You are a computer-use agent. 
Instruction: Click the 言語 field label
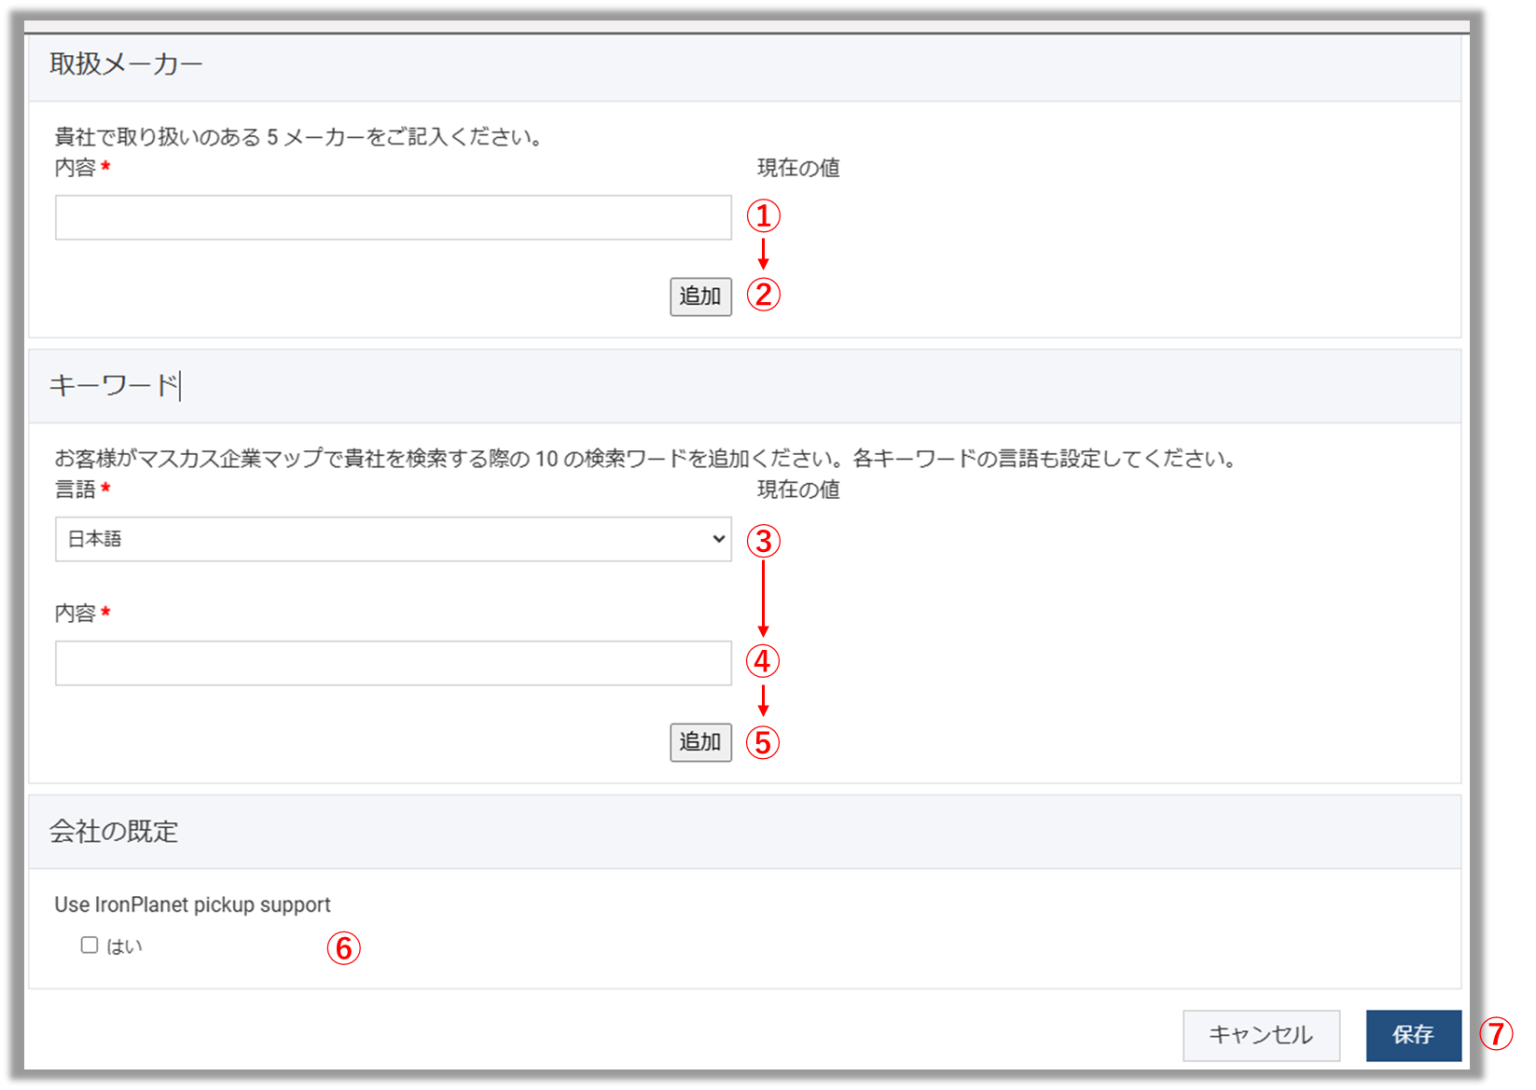75,490
